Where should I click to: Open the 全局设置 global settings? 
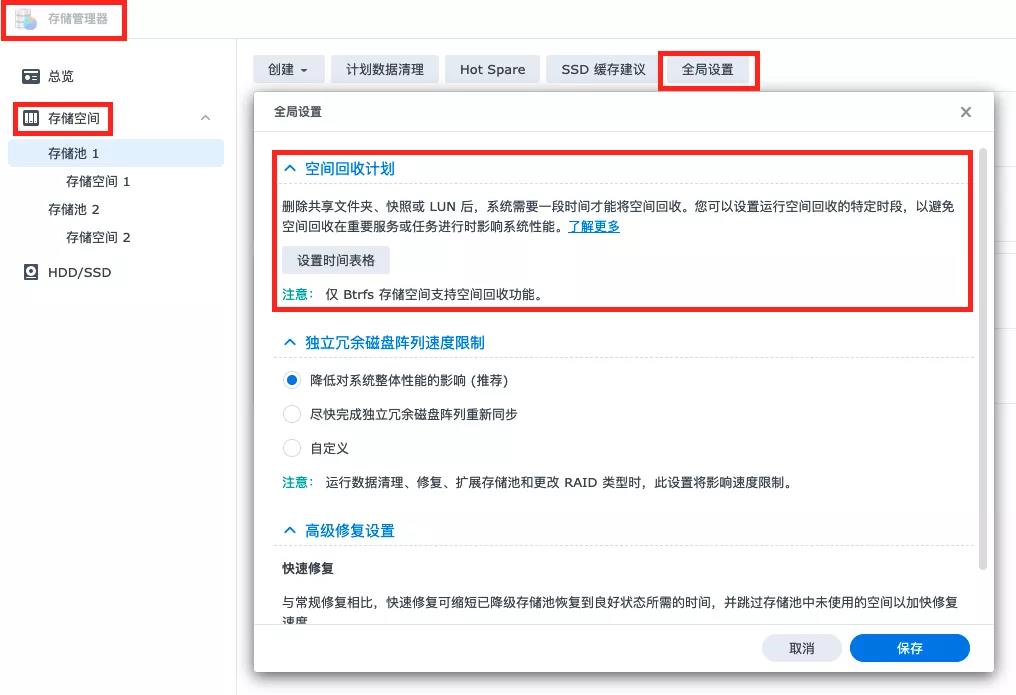tap(708, 69)
